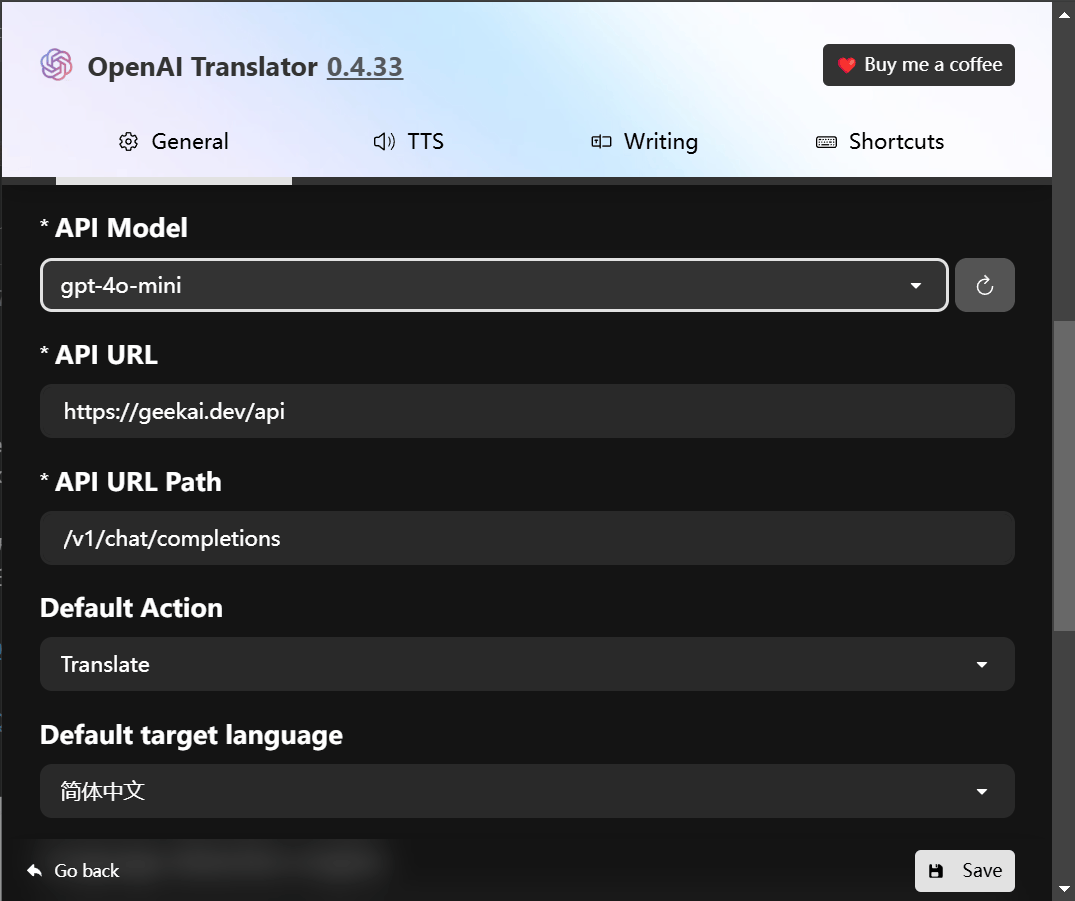Click the vertical scrollbar thumb
The height and width of the screenshot is (901, 1075).
tap(1063, 476)
